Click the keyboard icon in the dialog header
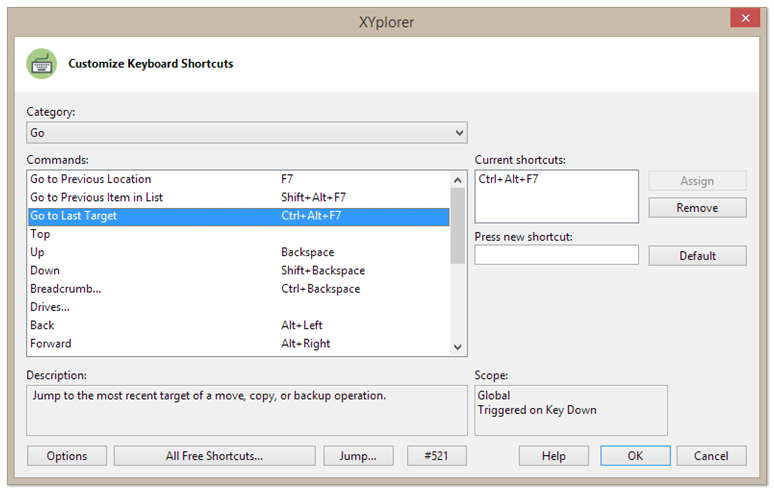The height and width of the screenshot is (492, 774). [x=42, y=63]
